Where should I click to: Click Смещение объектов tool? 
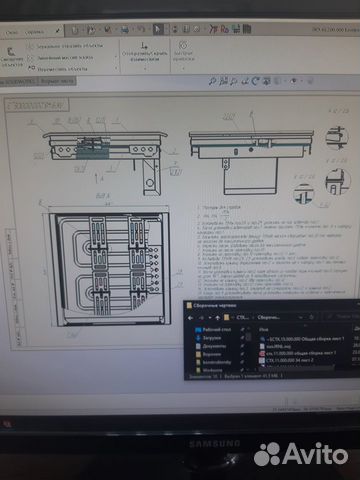pyautogui.click(x=11, y=57)
